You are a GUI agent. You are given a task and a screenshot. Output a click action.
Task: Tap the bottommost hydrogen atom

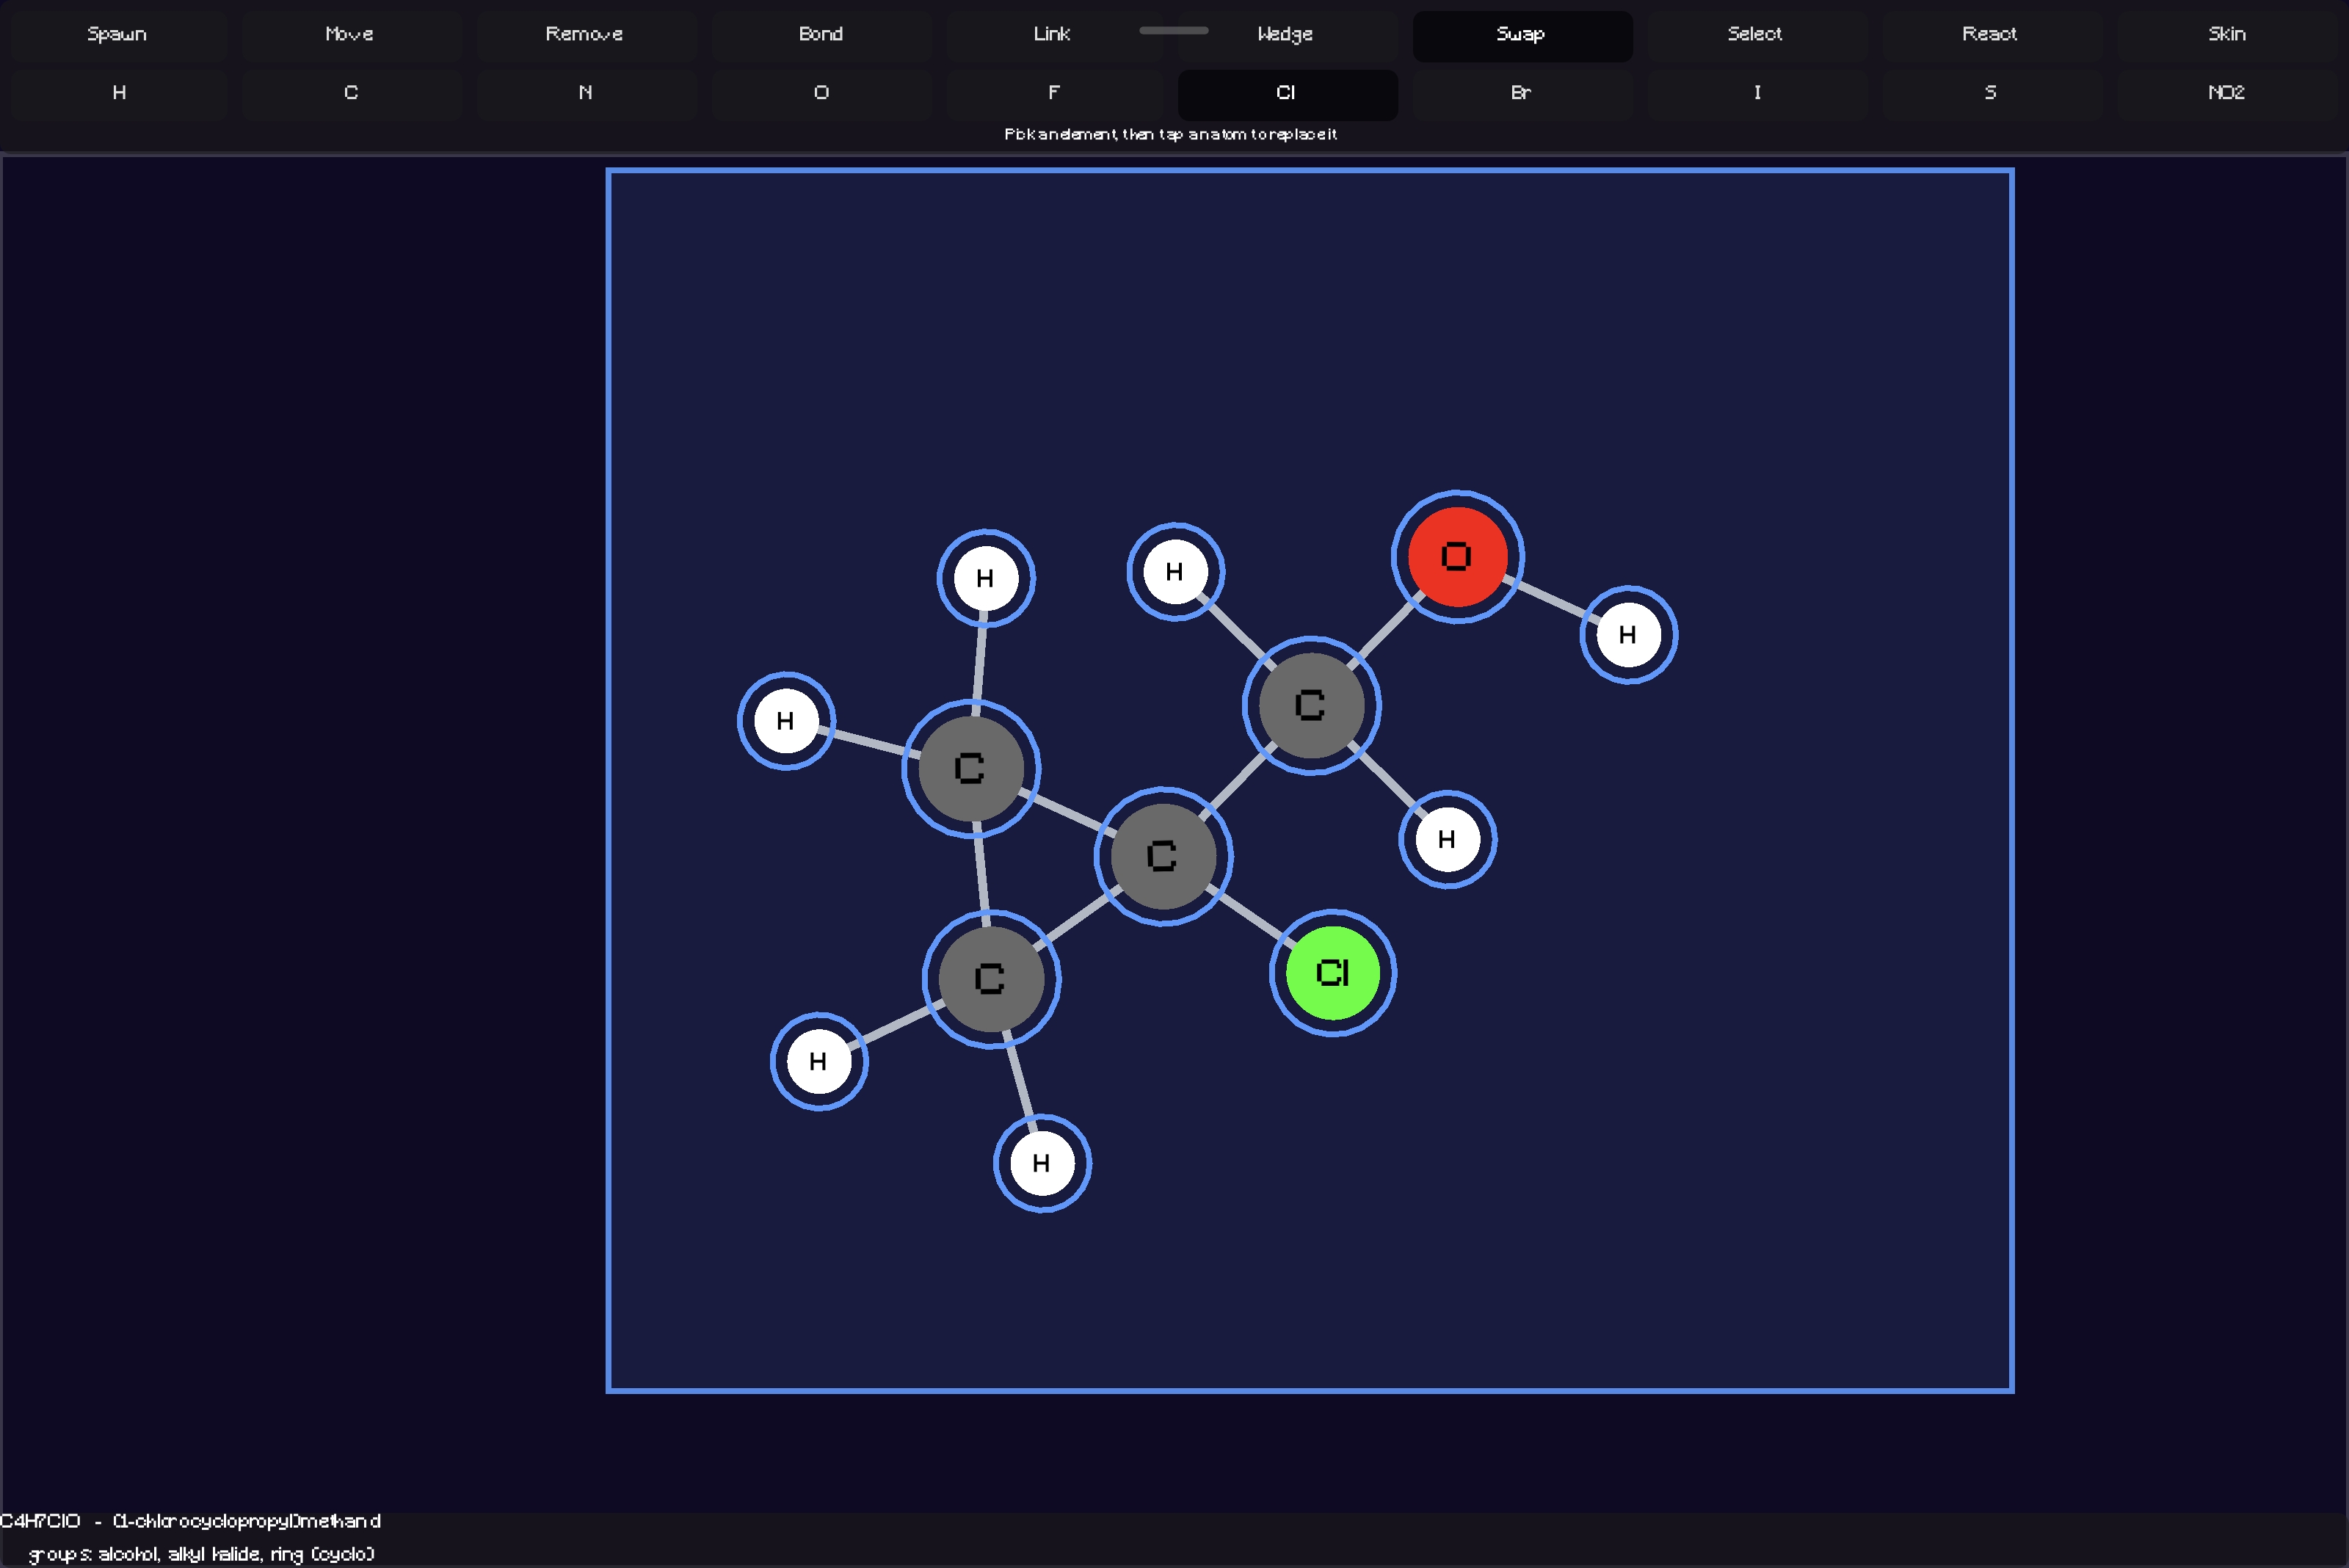pos(1042,1164)
